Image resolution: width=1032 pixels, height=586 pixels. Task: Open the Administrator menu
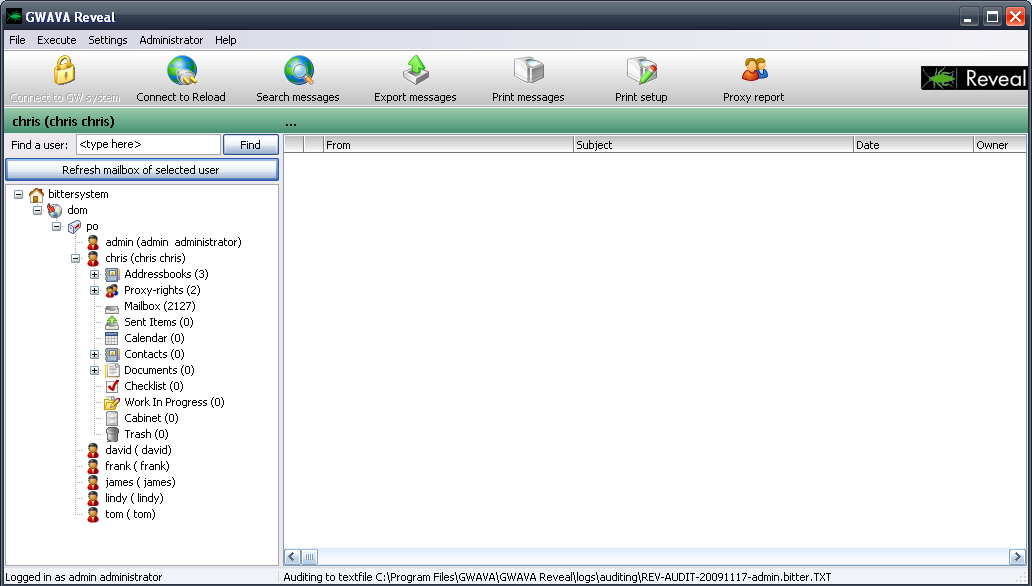(171, 40)
